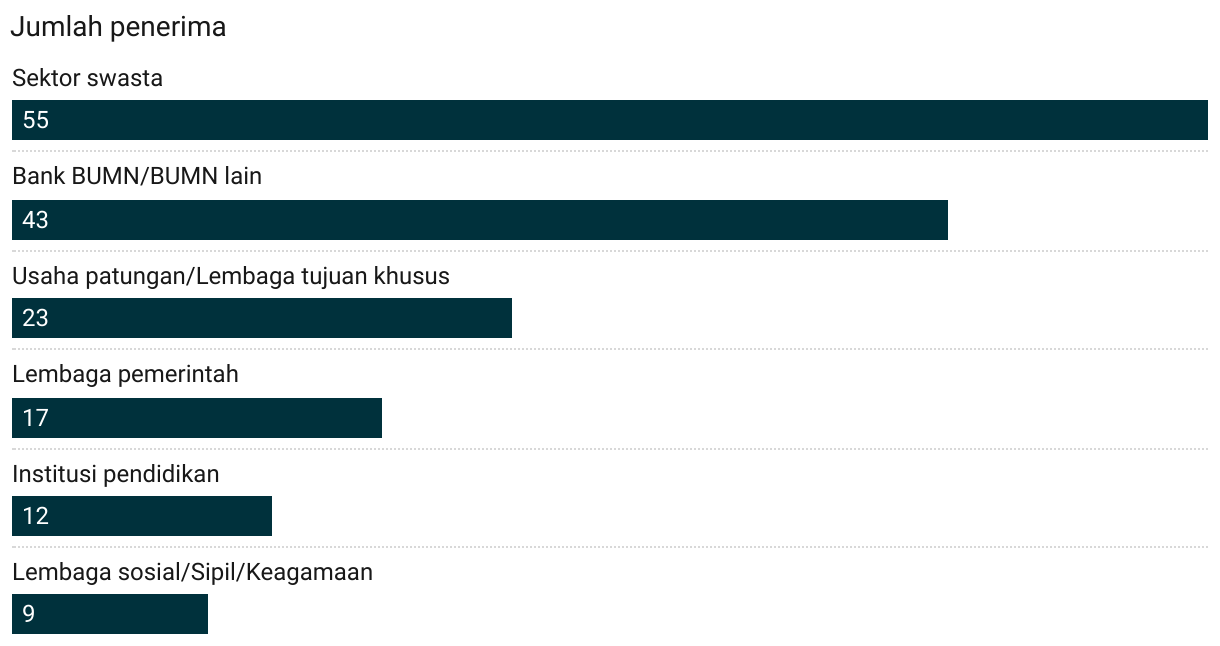Select the Usaha patungan/Lembaga tujuan khusus label

pos(231,276)
